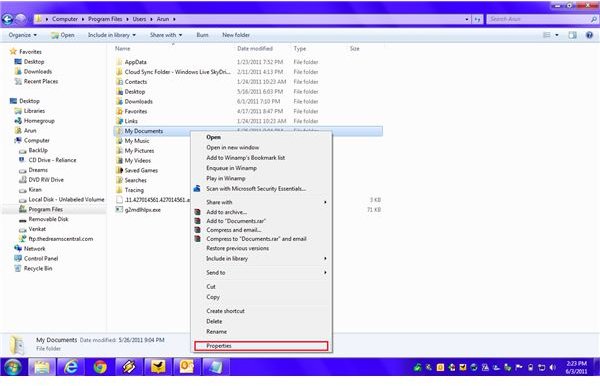Open the view options dropdown arrow
Viewport: 600px width, 386px height.
557,35
